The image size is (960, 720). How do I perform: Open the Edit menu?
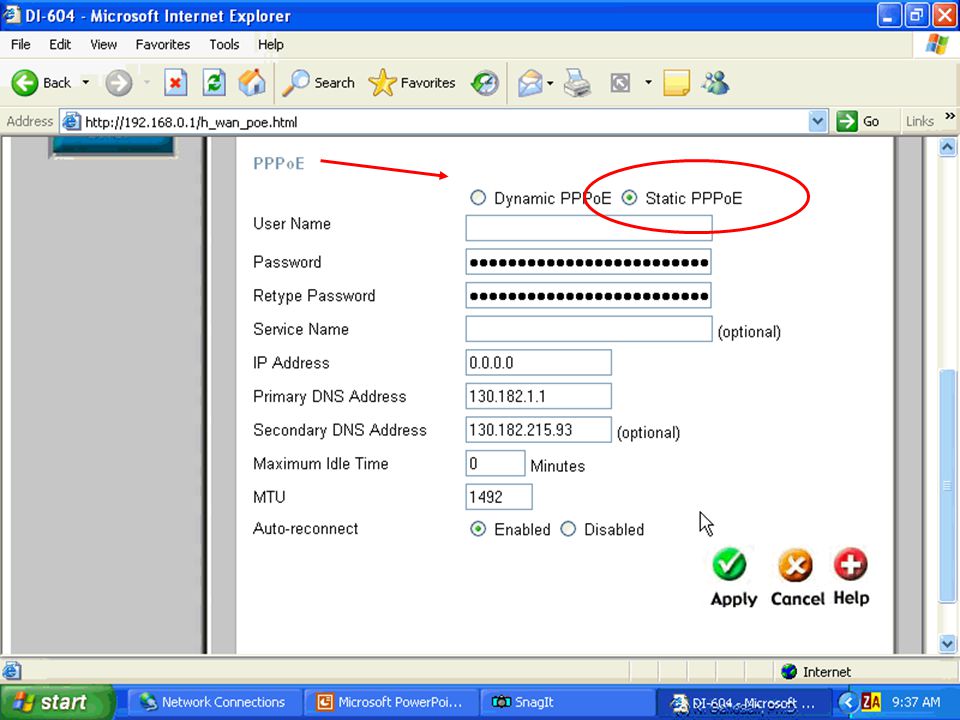pos(60,45)
